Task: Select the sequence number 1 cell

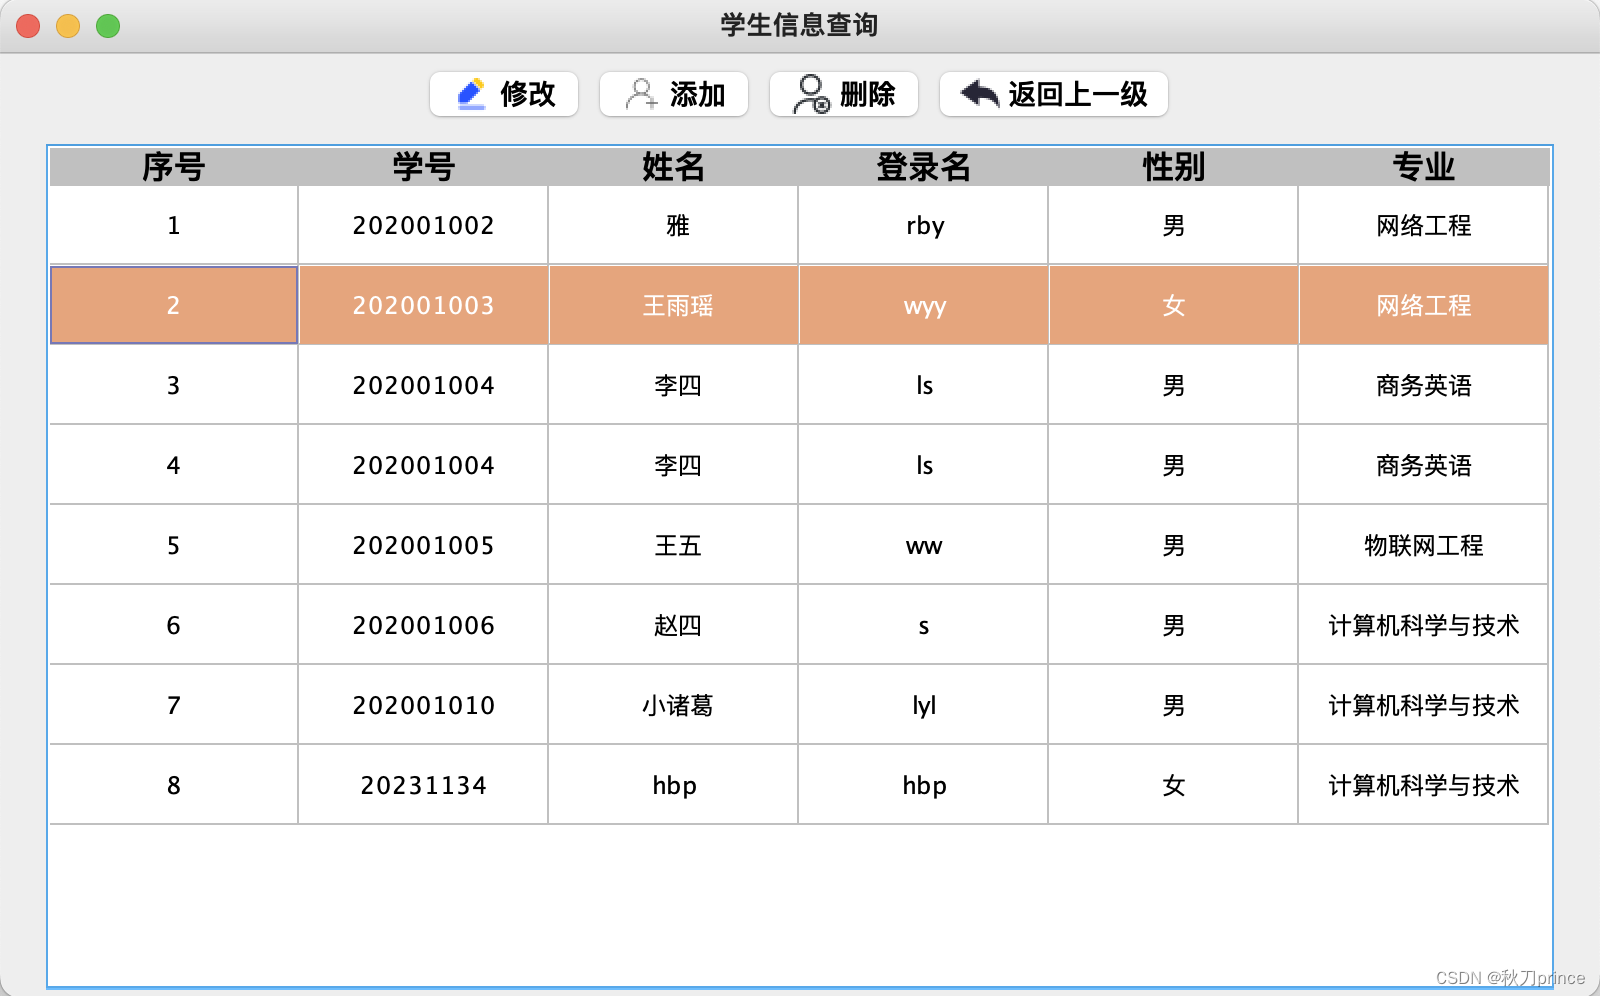Action: [x=174, y=225]
